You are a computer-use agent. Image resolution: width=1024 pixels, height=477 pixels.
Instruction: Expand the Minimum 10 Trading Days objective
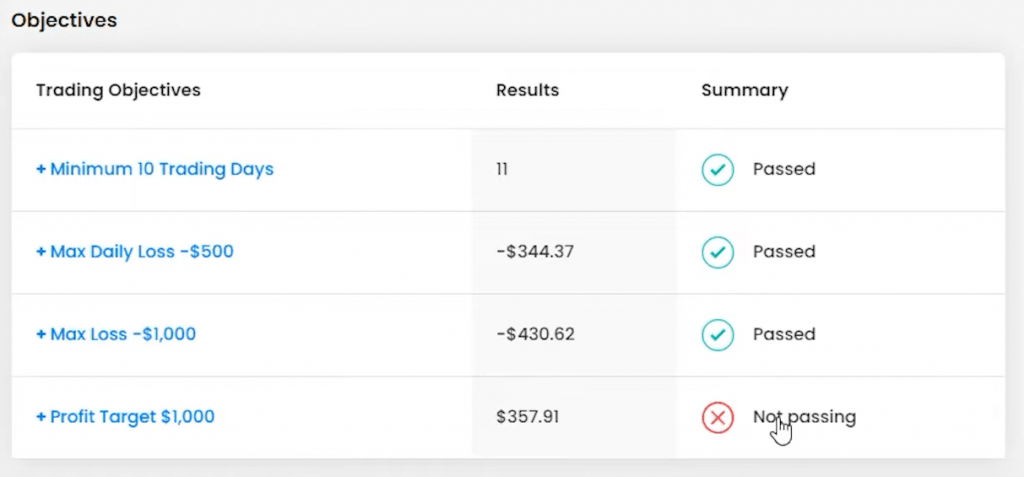coord(155,170)
